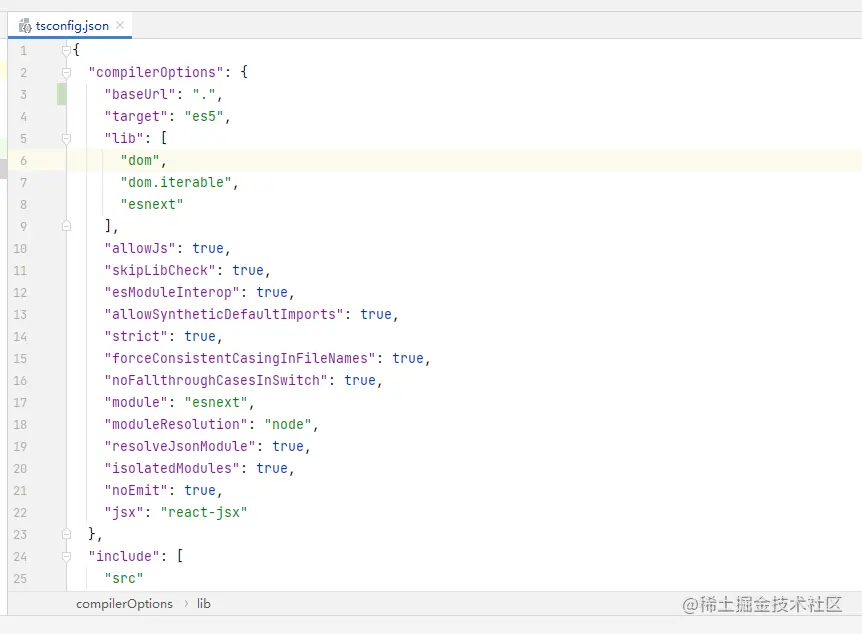The width and height of the screenshot is (862, 634).
Task: Click the "allowJs" key
Action: [x=140, y=249]
